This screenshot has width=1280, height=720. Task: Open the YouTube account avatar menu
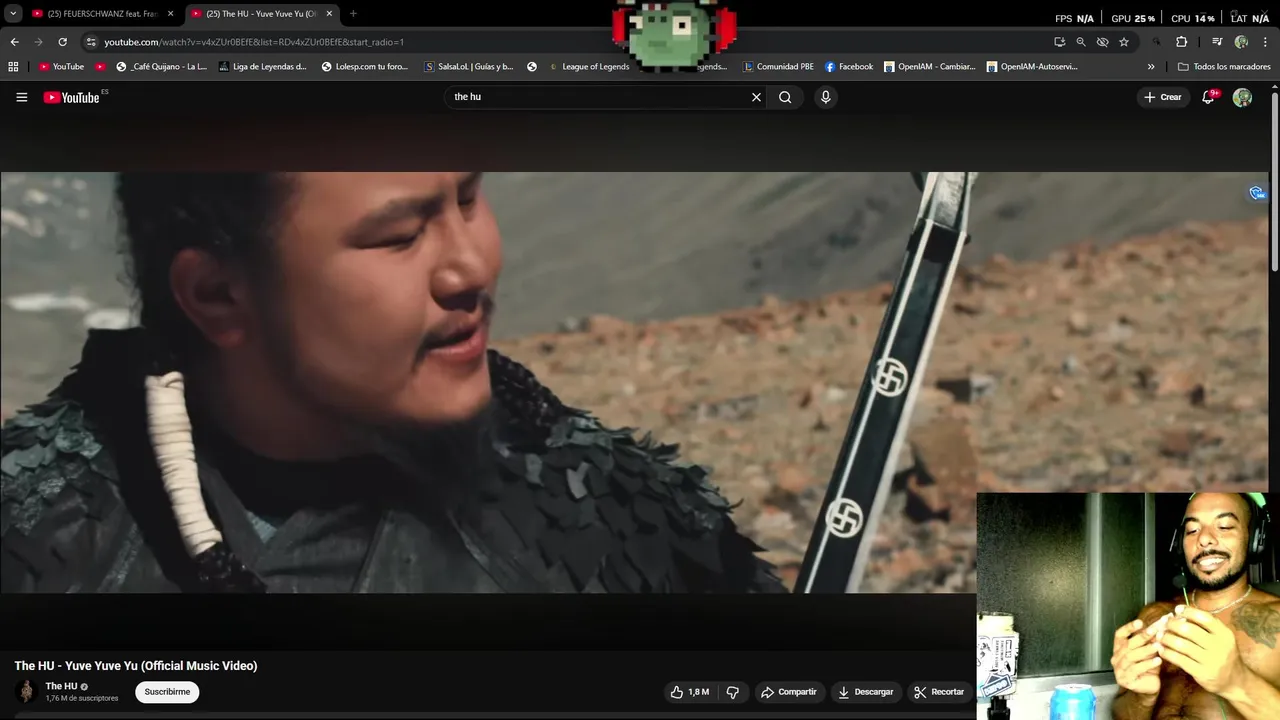click(x=1242, y=97)
